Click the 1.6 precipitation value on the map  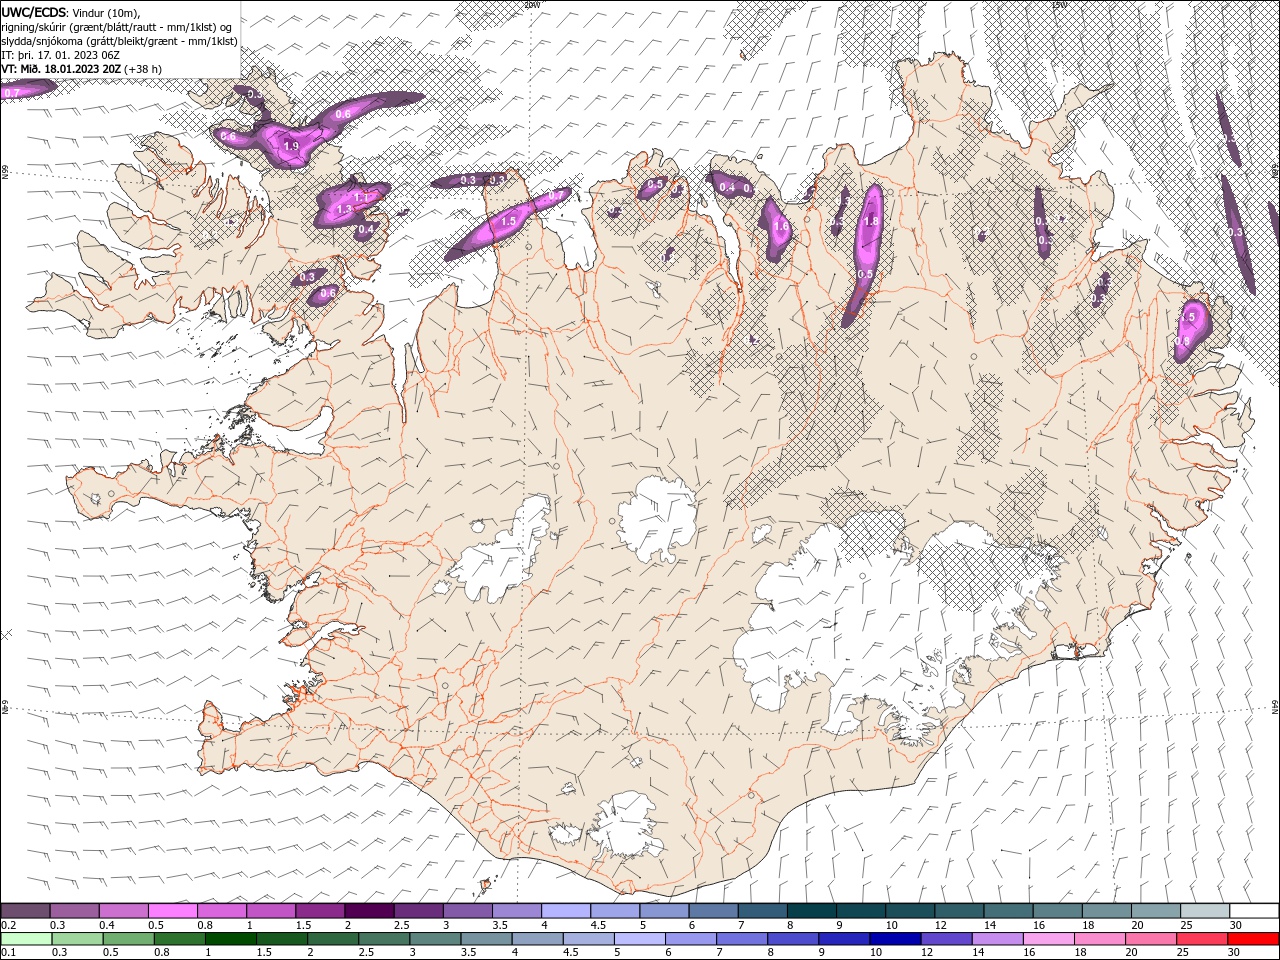click(781, 227)
